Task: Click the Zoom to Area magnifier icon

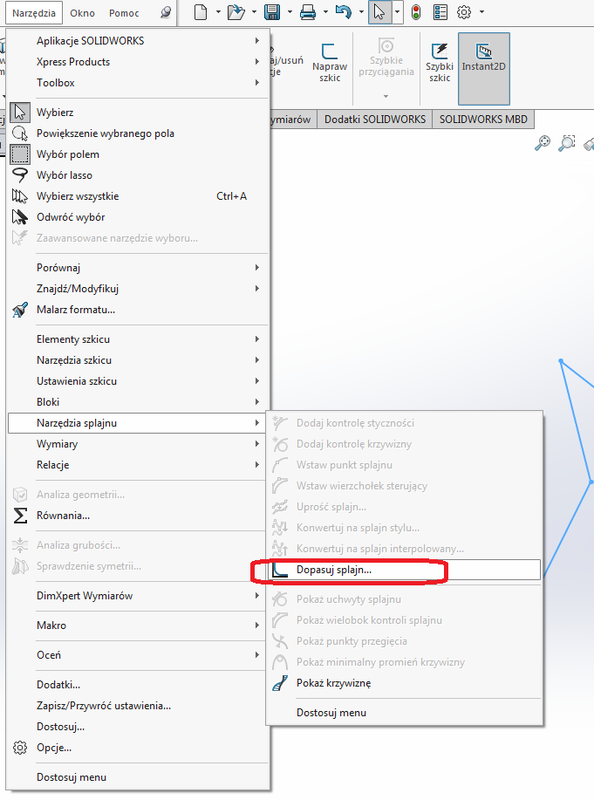Action: tap(567, 143)
